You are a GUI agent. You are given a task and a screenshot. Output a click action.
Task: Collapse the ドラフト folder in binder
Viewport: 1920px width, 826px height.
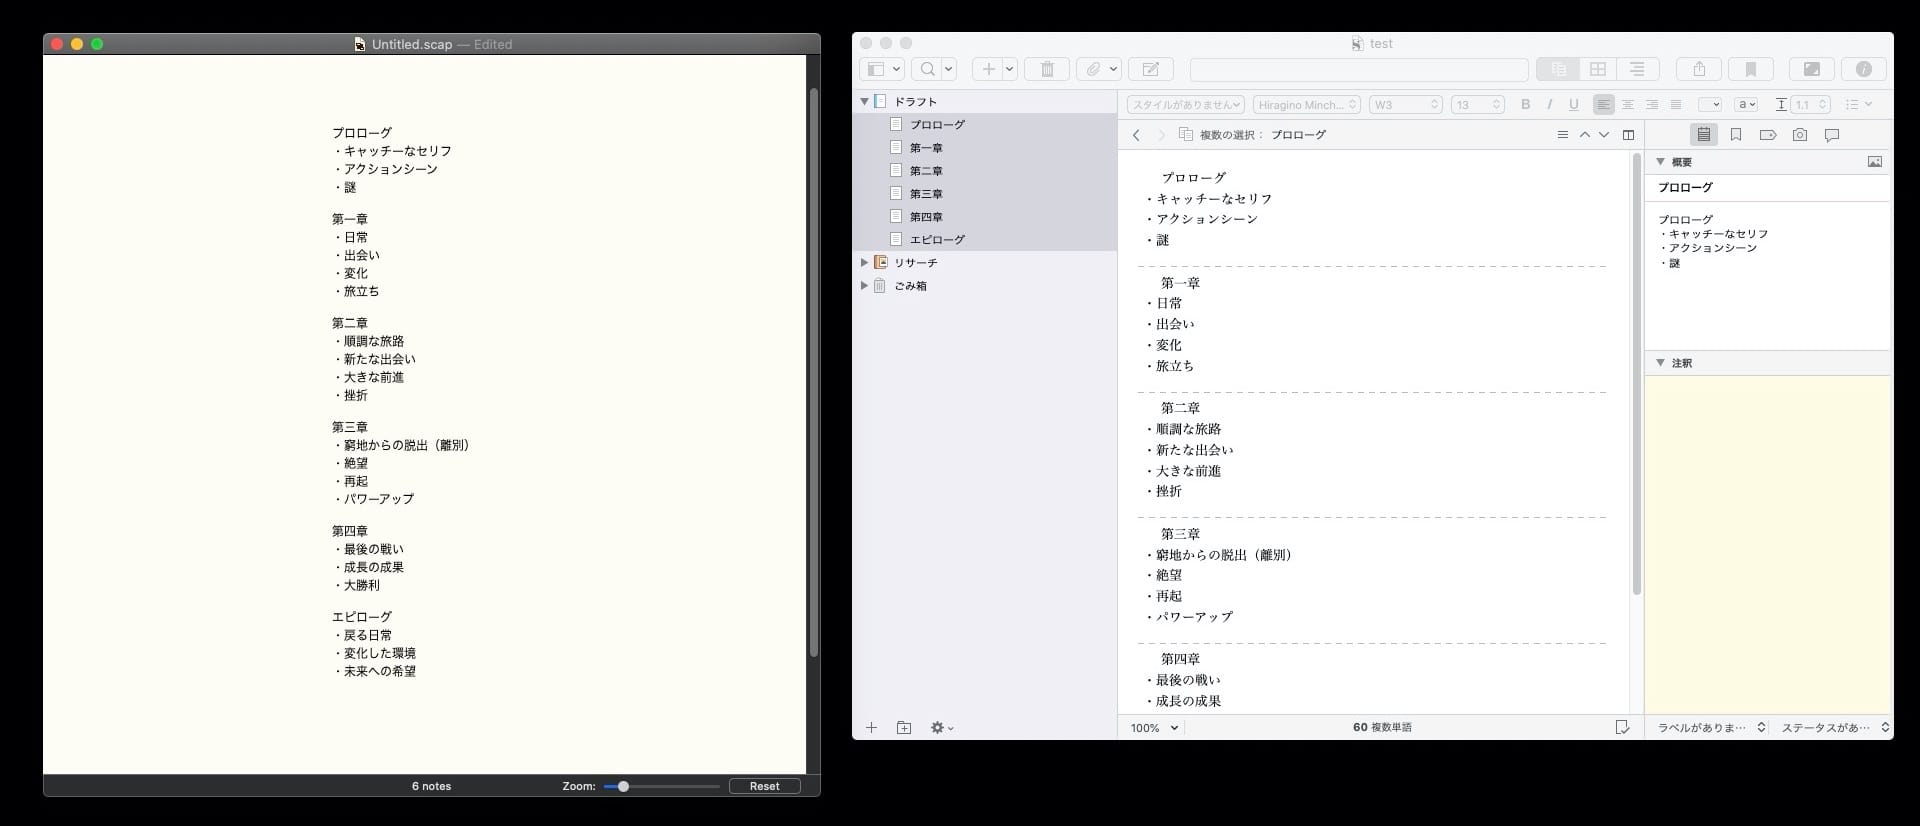(x=864, y=101)
